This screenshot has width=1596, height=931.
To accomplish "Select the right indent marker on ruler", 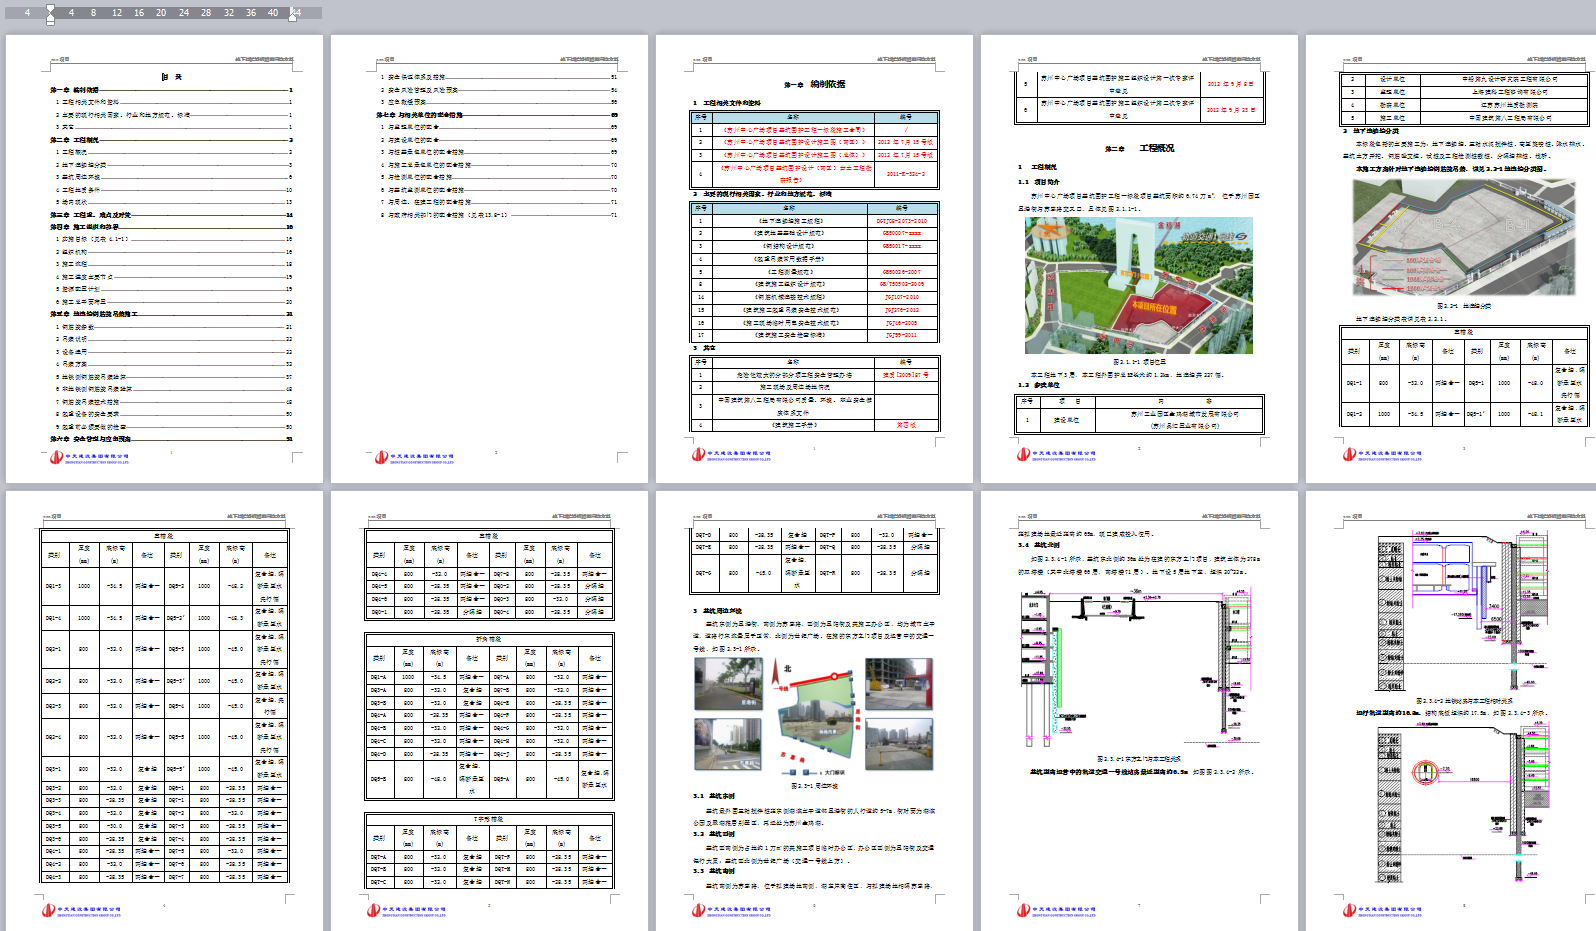I will (293, 16).
